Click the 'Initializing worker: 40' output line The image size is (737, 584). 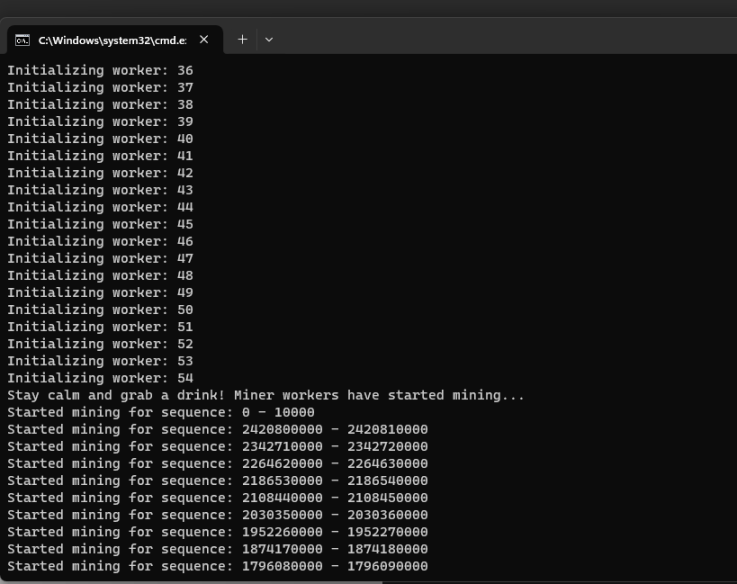pos(100,139)
